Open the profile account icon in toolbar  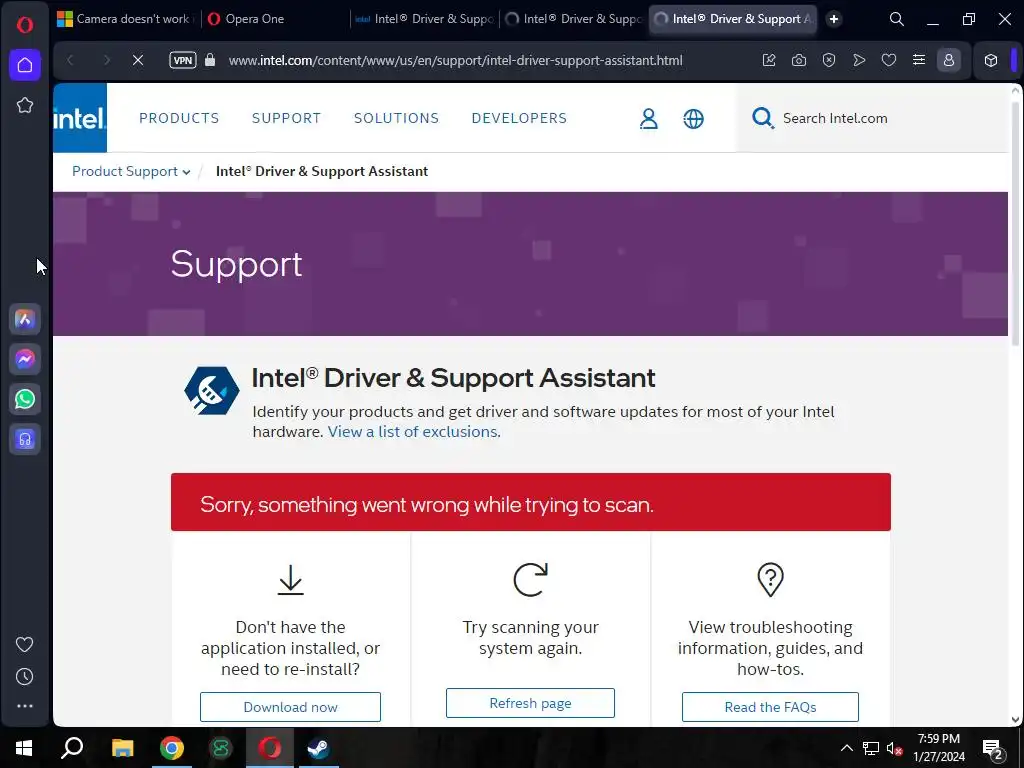click(949, 61)
